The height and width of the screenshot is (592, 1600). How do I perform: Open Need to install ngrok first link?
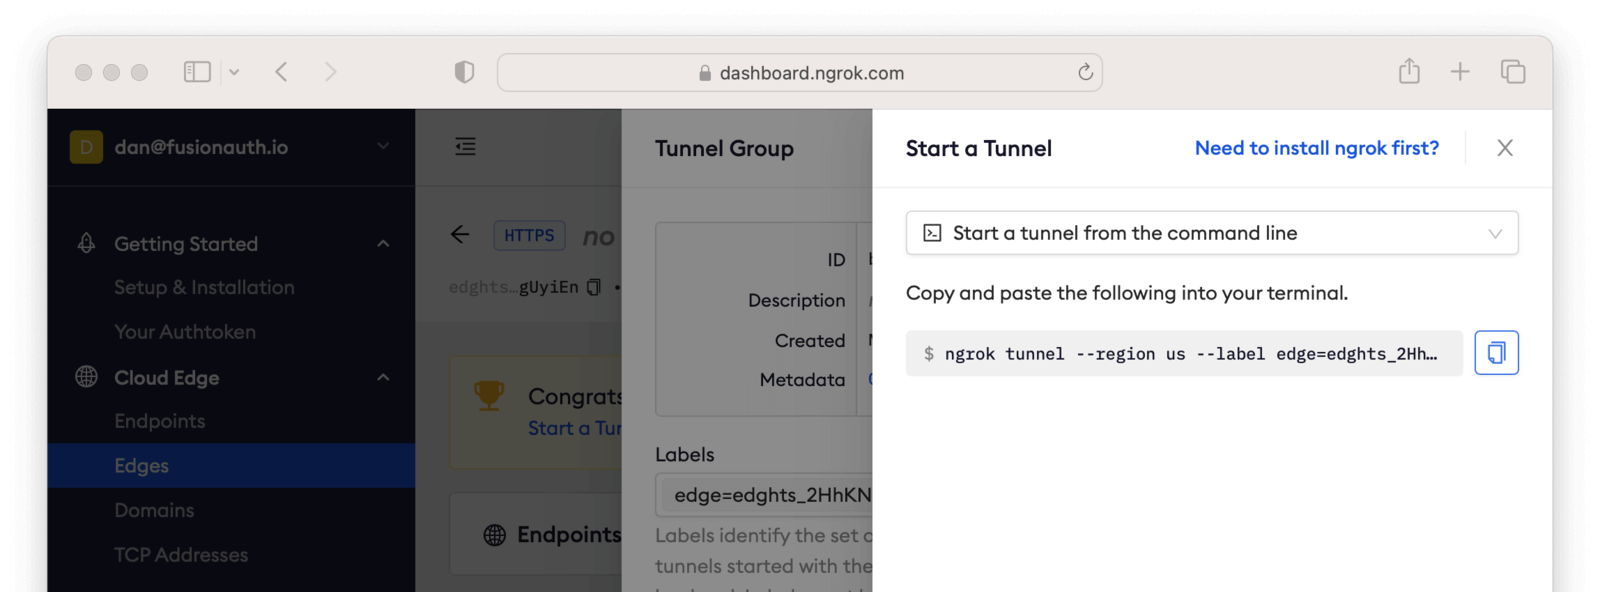[1317, 148]
